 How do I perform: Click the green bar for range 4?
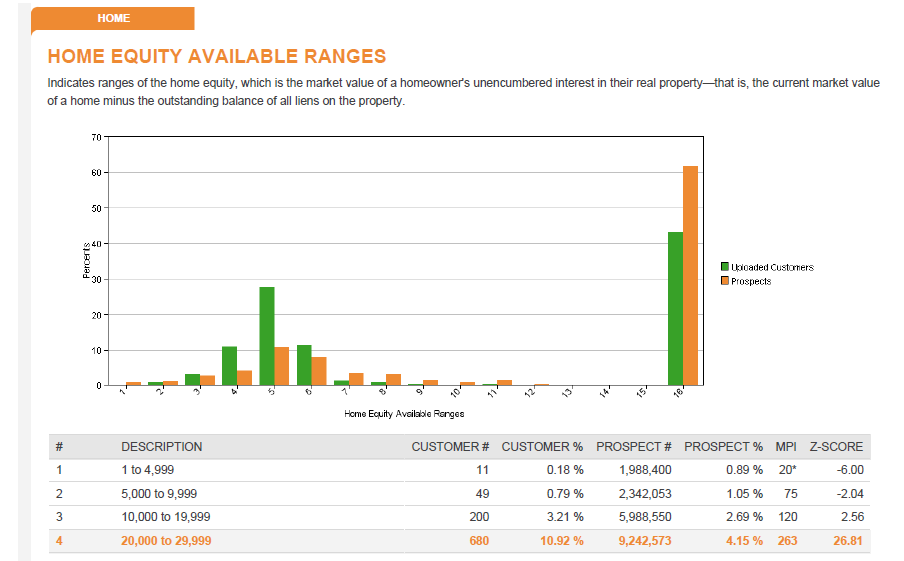coord(229,366)
